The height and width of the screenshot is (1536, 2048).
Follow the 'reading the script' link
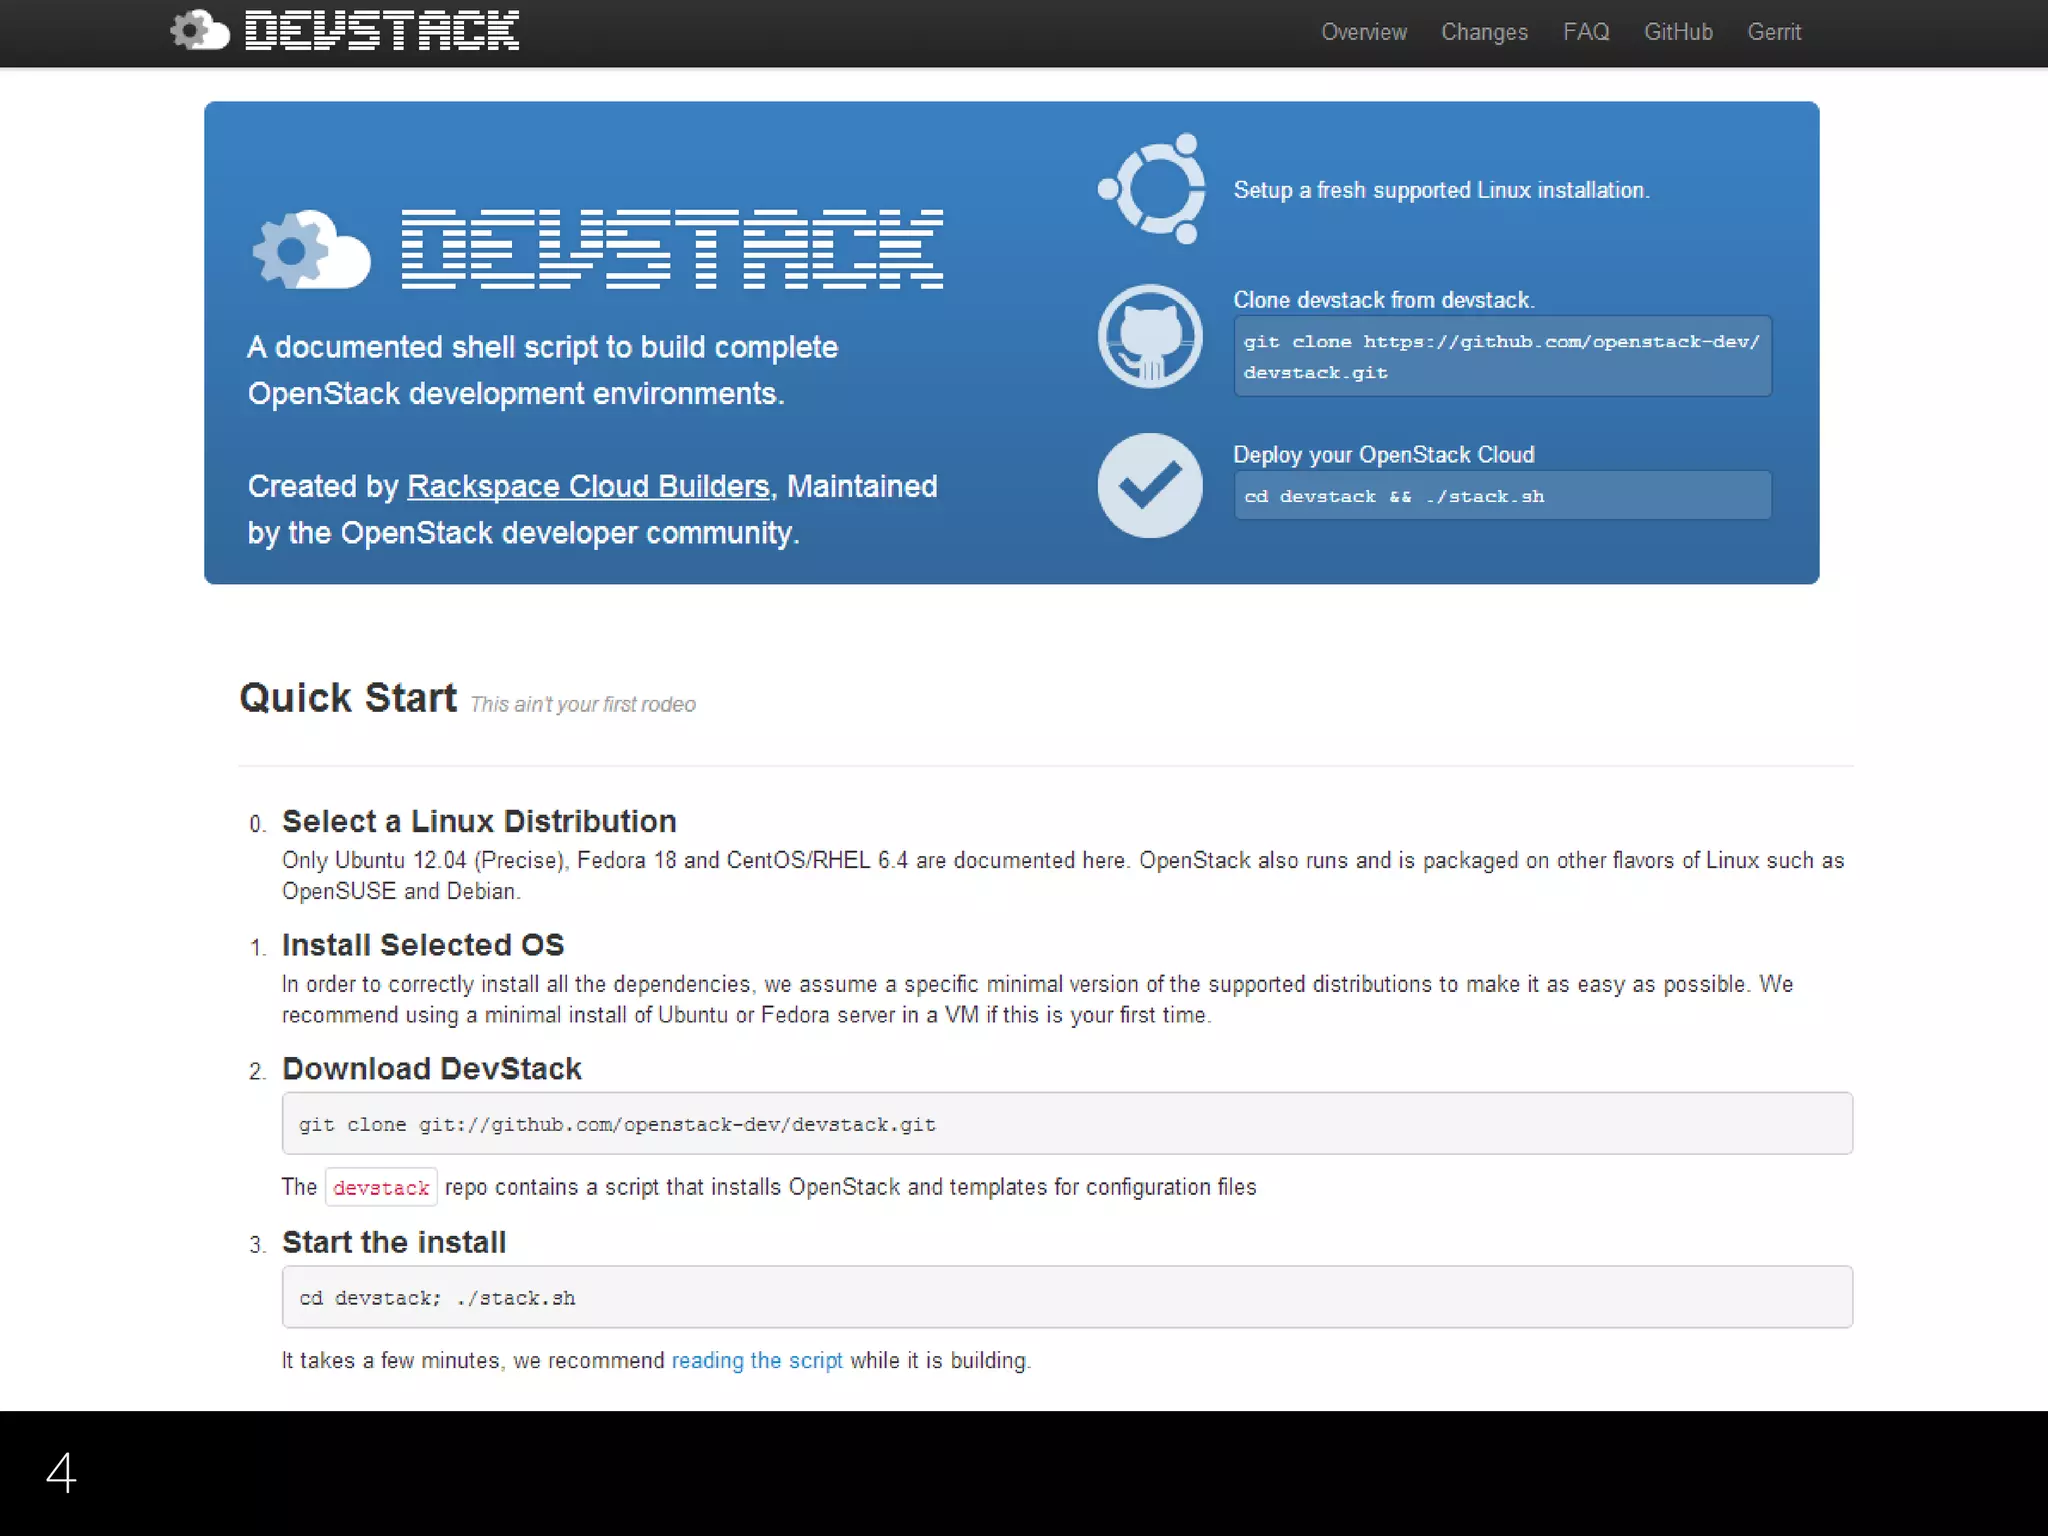[x=757, y=1360]
